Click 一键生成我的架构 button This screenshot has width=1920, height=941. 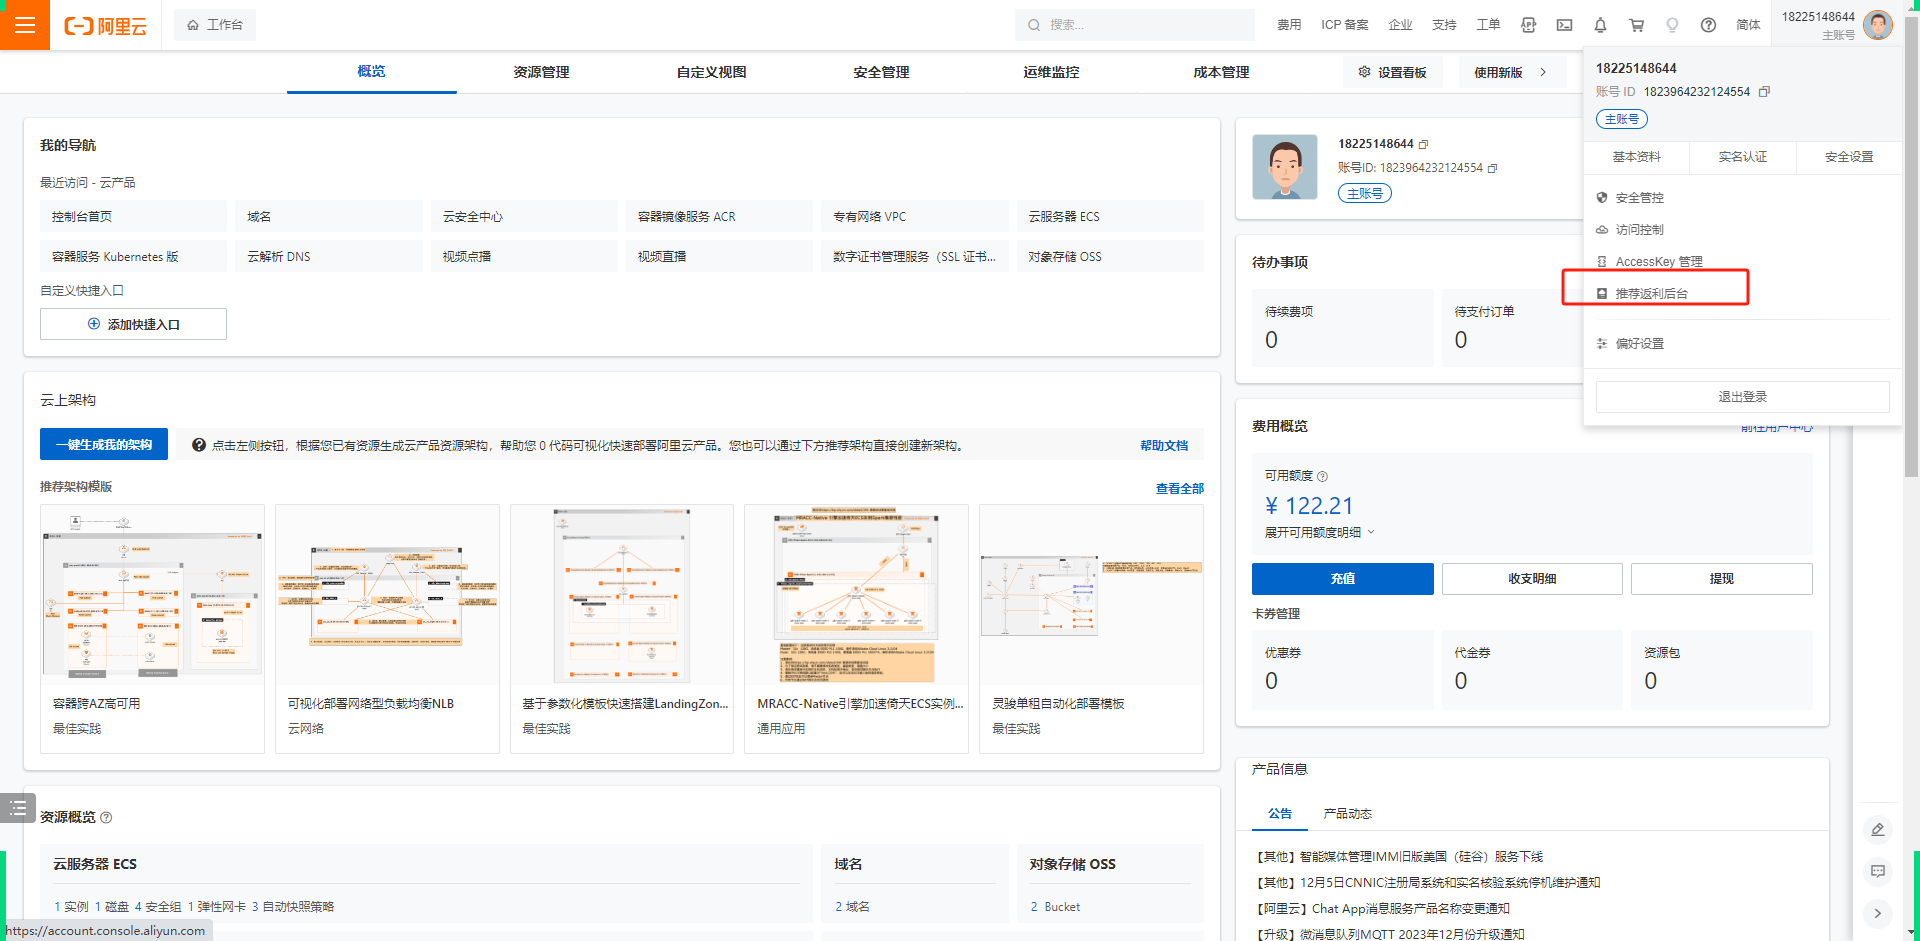point(104,445)
